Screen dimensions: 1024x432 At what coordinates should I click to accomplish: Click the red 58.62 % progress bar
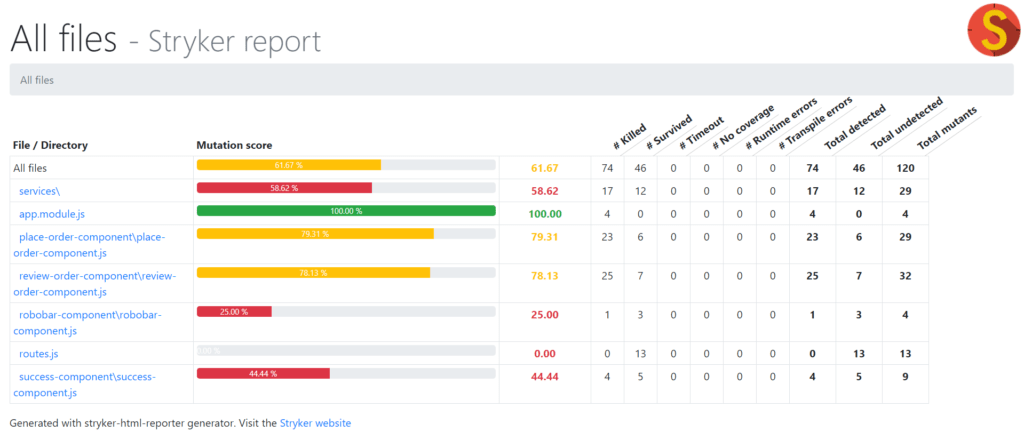pyautogui.click(x=284, y=188)
